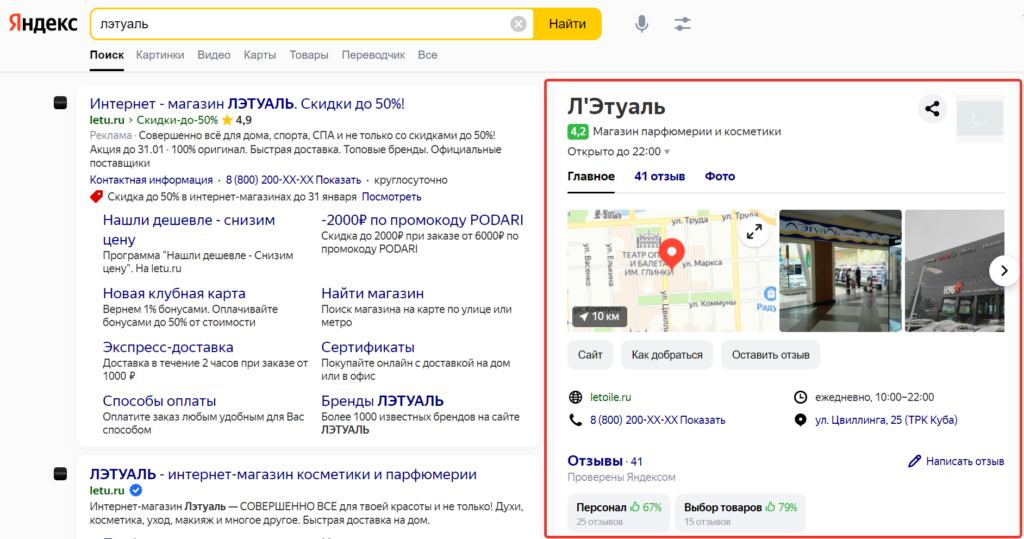Click the verified checkmark badge next to letu.ru
This screenshot has height=539, width=1024.
[136, 491]
